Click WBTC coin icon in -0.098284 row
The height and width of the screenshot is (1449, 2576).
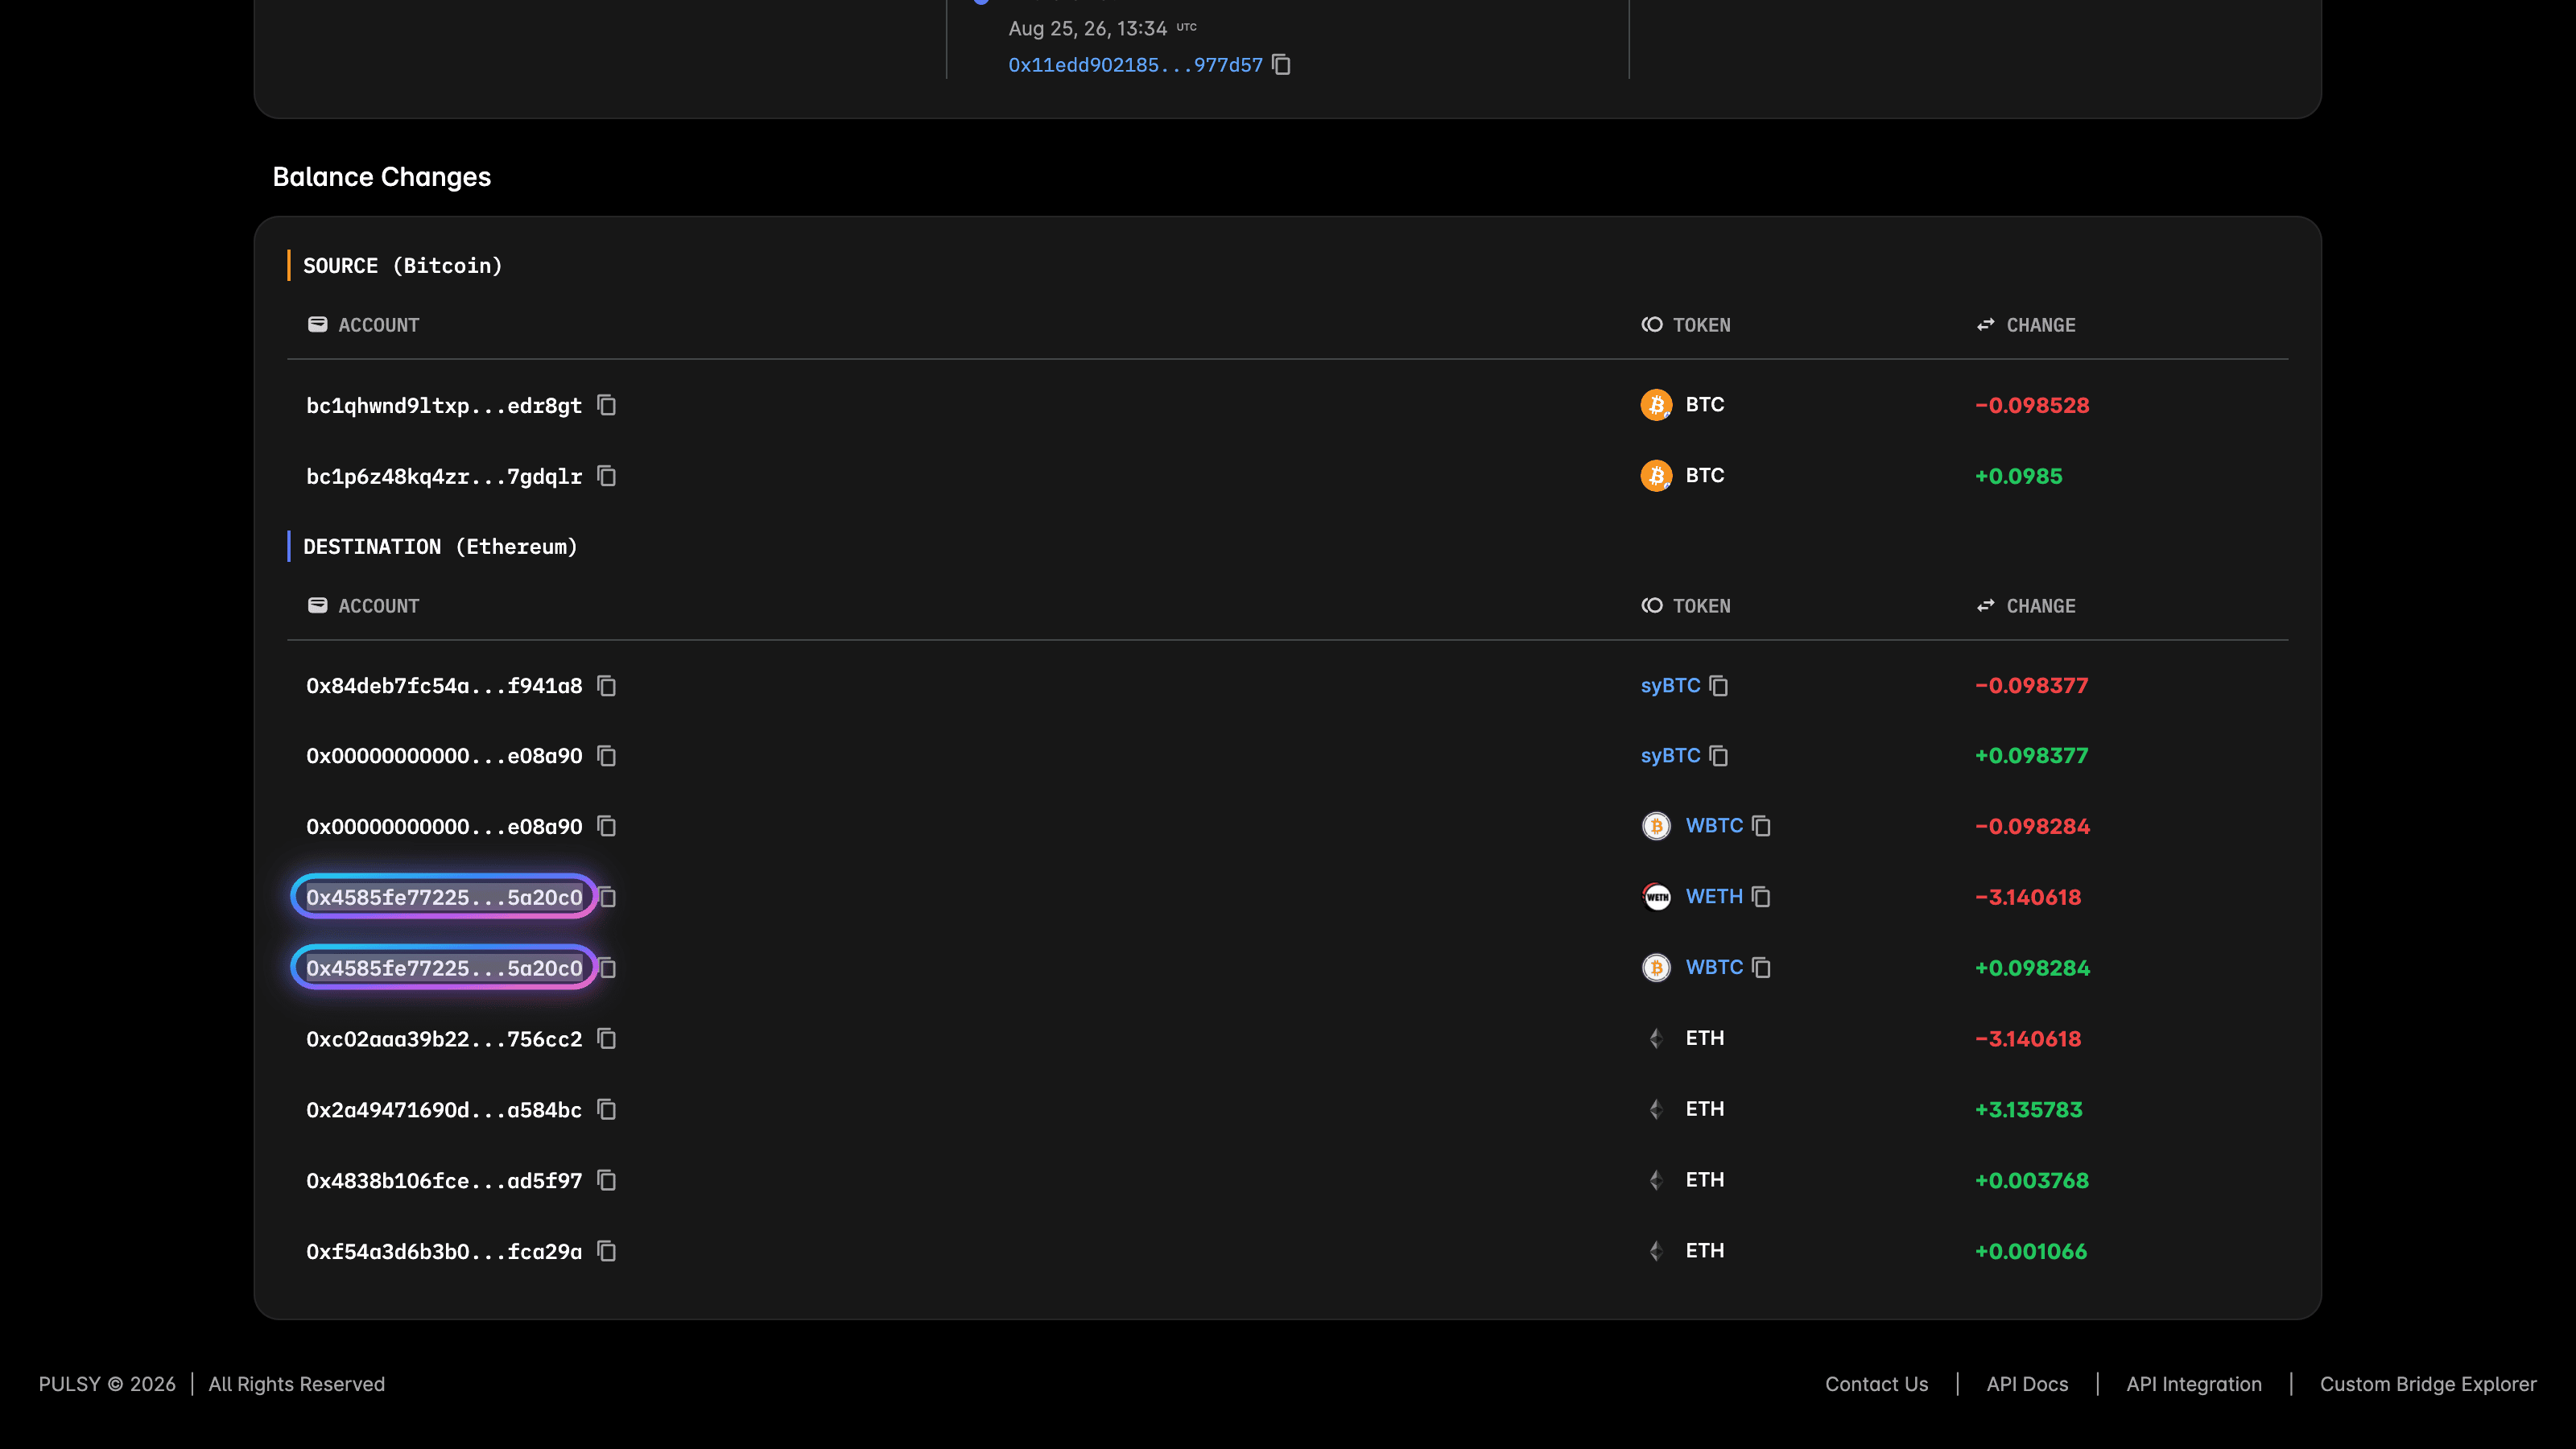tap(1656, 826)
